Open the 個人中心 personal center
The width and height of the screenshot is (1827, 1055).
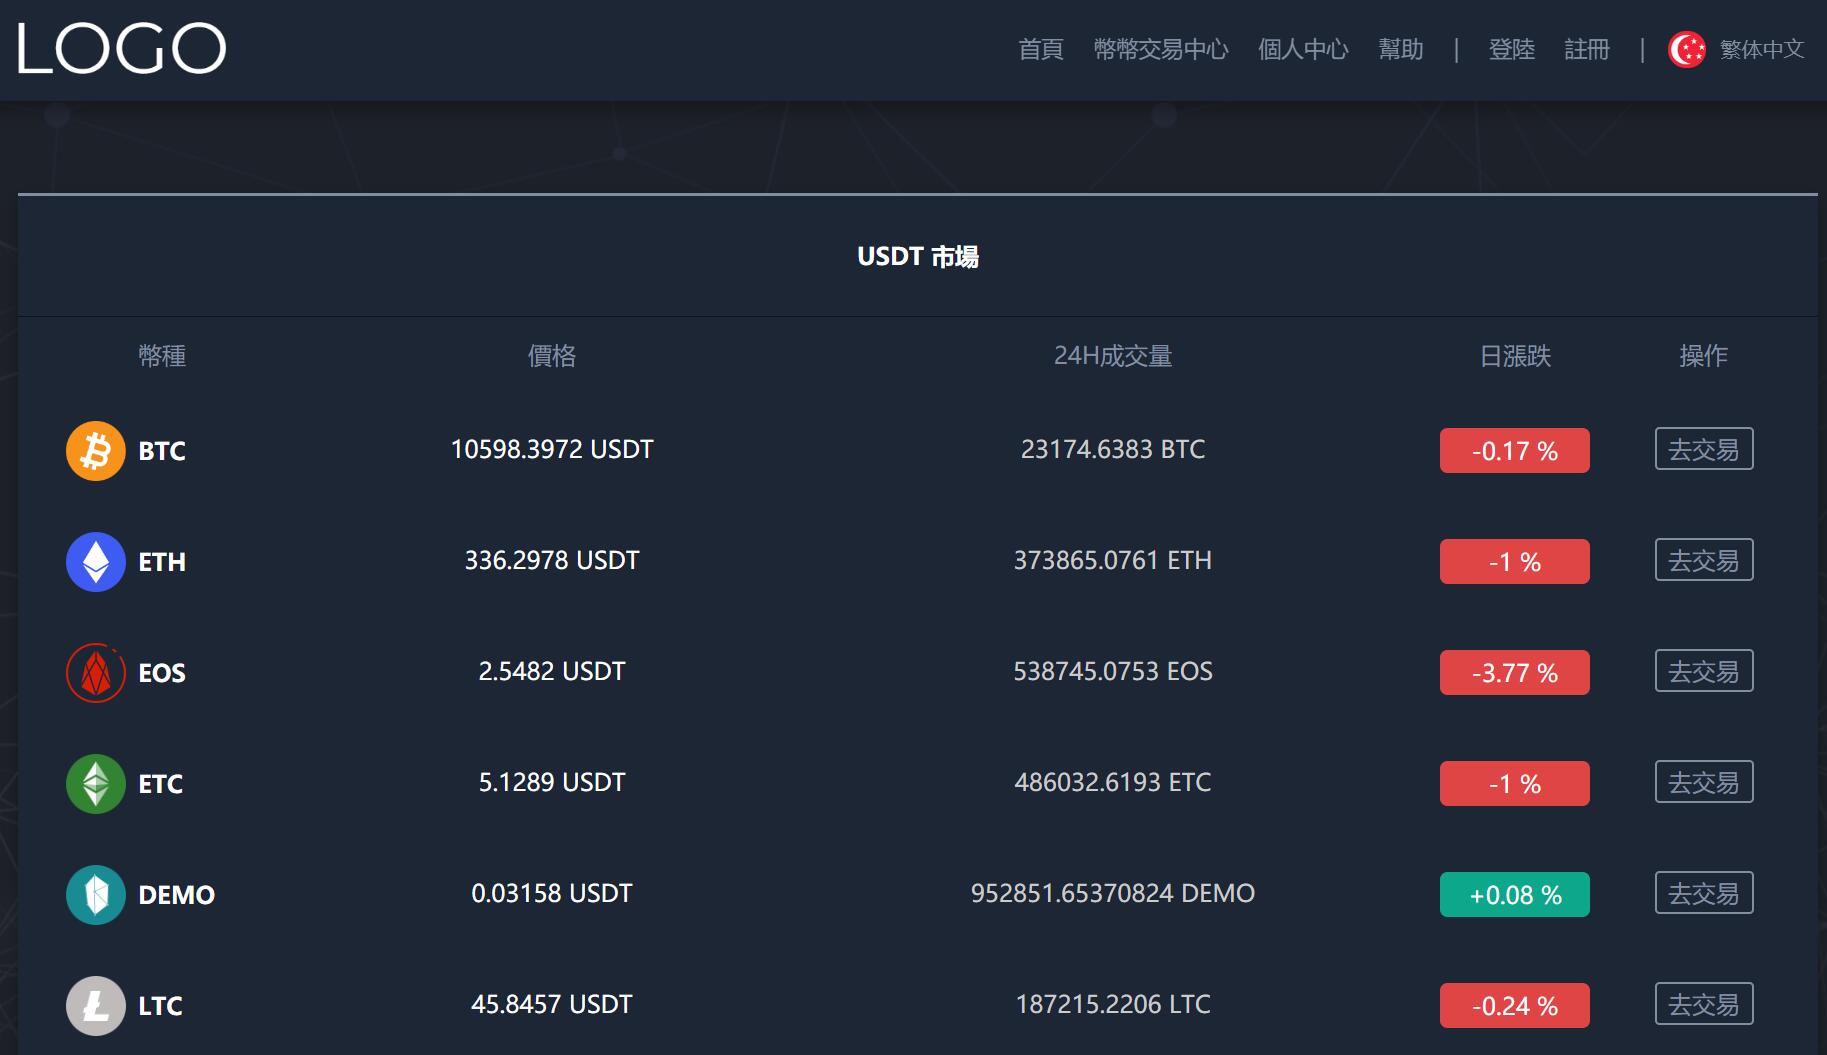[1303, 49]
